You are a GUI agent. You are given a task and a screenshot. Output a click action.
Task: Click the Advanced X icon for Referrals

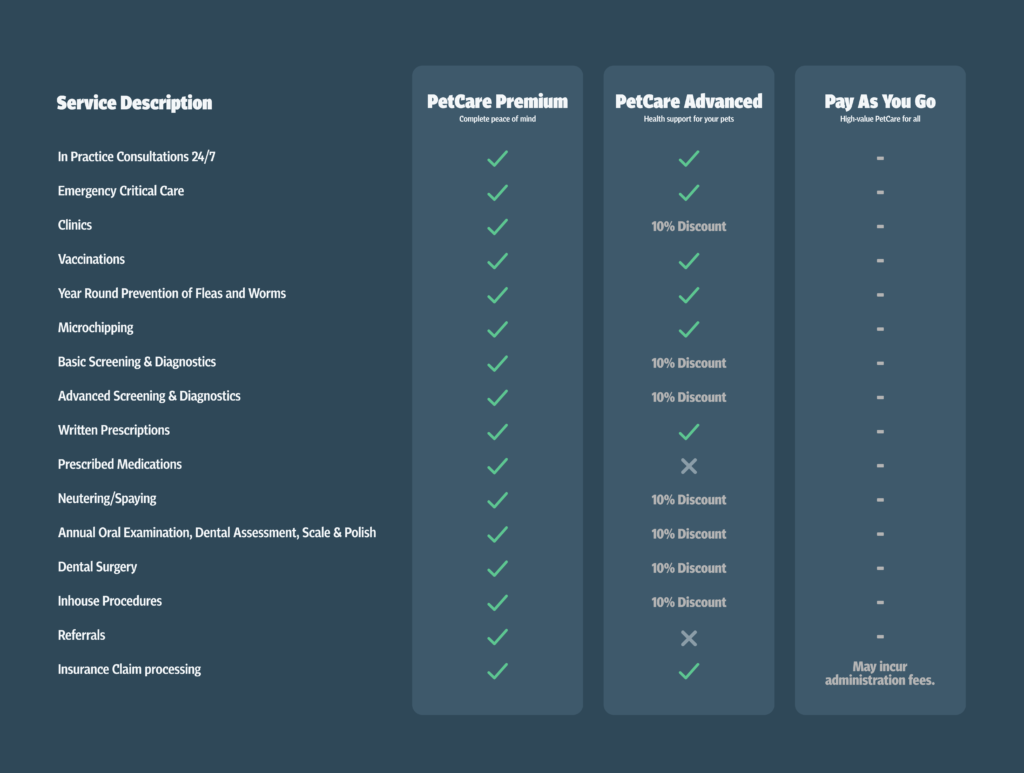click(x=688, y=637)
